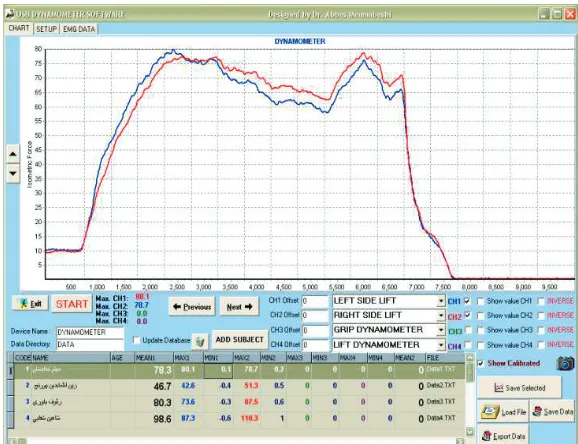
Task: Go to Next record
Action: pos(239,306)
